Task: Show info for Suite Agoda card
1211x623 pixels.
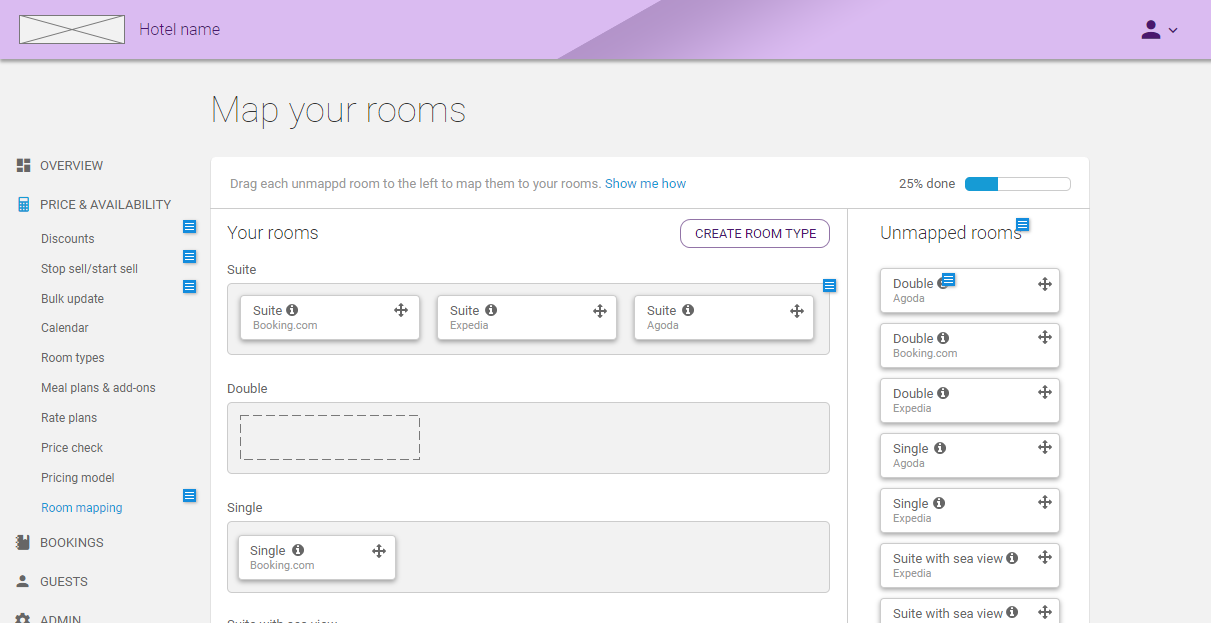Action: click(688, 310)
